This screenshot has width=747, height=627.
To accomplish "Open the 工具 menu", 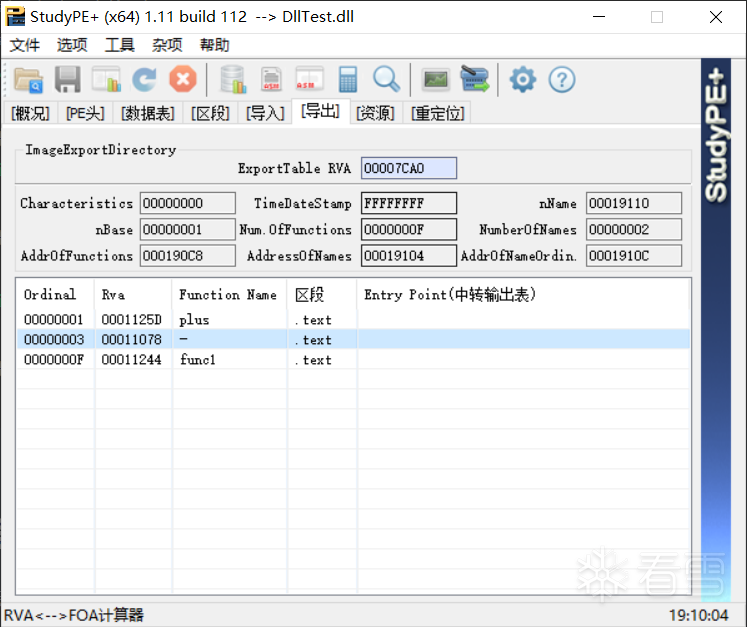I will pyautogui.click(x=120, y=45).
